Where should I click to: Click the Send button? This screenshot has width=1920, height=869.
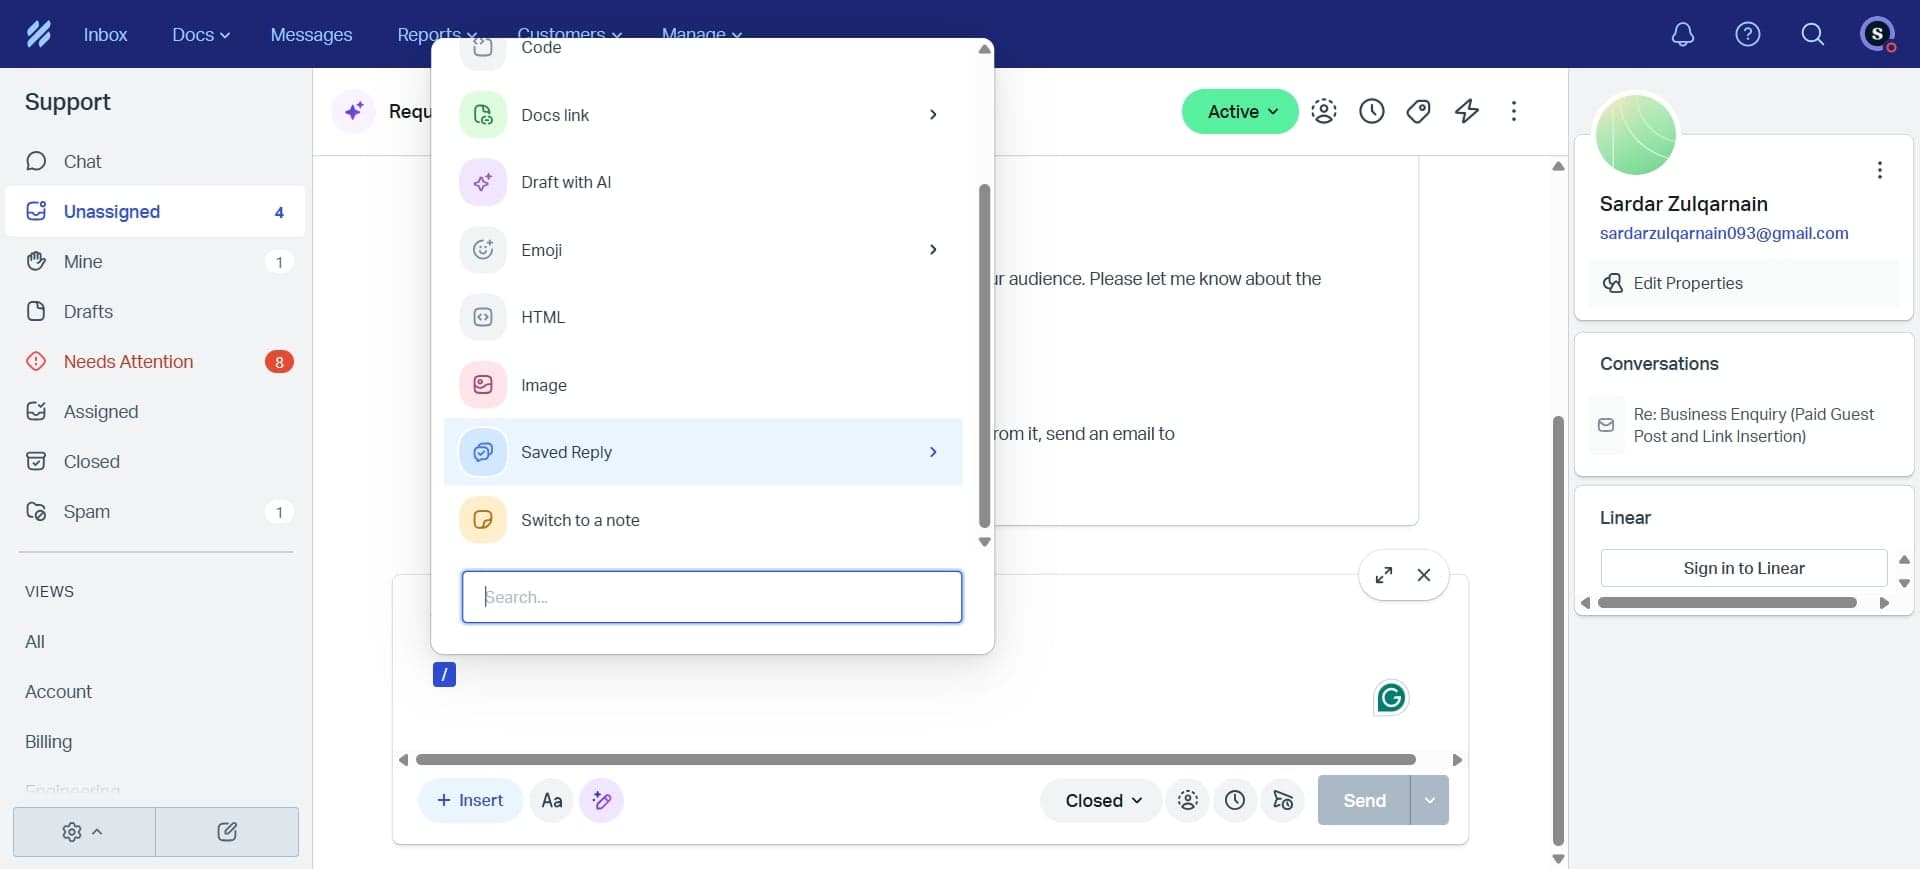1364,800
